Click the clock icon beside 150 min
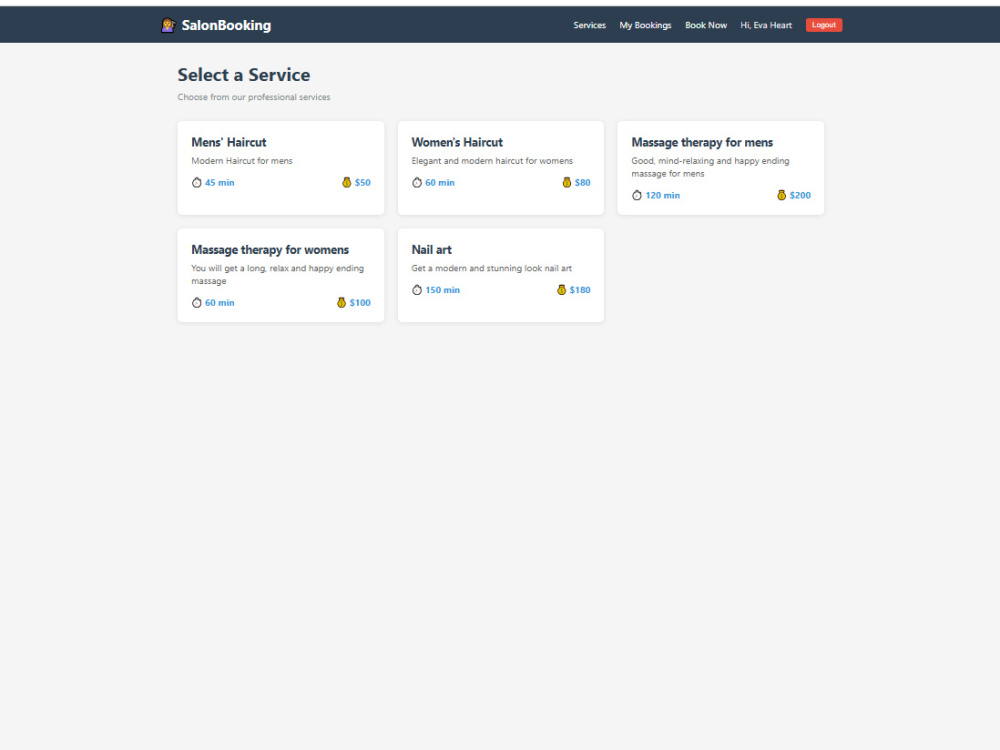The width and height of the screenshot is (1000, 750). [x=416, y=290]
